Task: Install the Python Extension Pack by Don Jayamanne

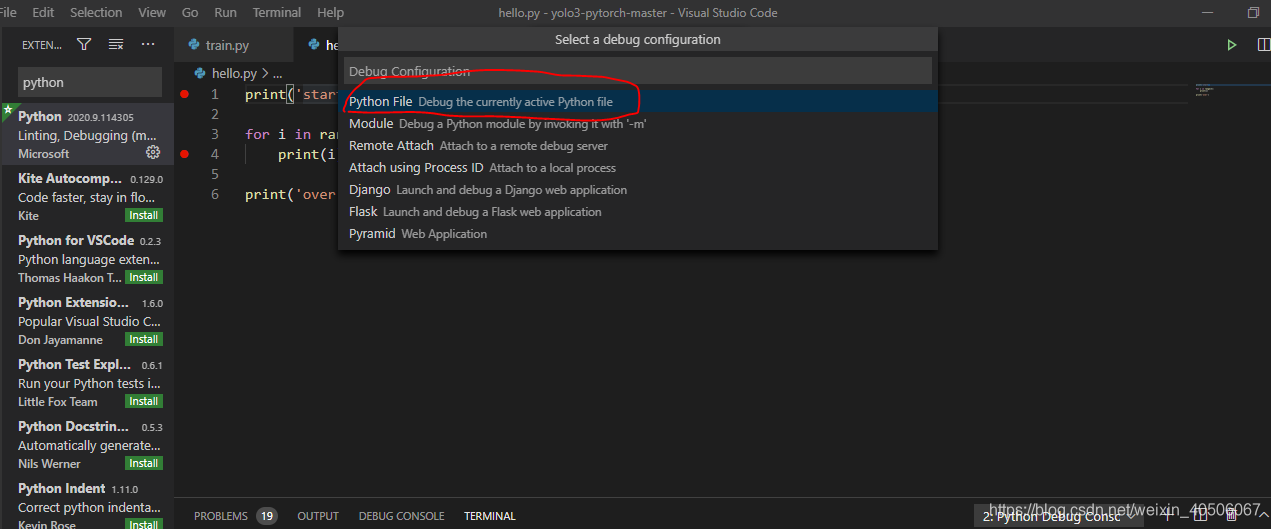Action: pos(143,339)
